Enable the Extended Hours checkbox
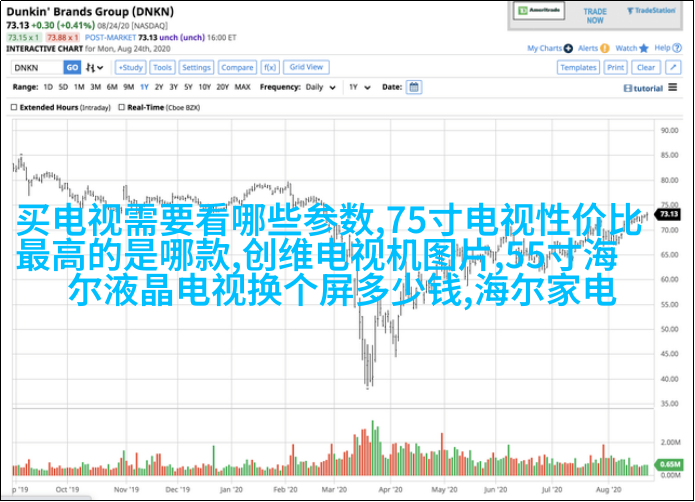The image size is (695, 502). point(14,107)
